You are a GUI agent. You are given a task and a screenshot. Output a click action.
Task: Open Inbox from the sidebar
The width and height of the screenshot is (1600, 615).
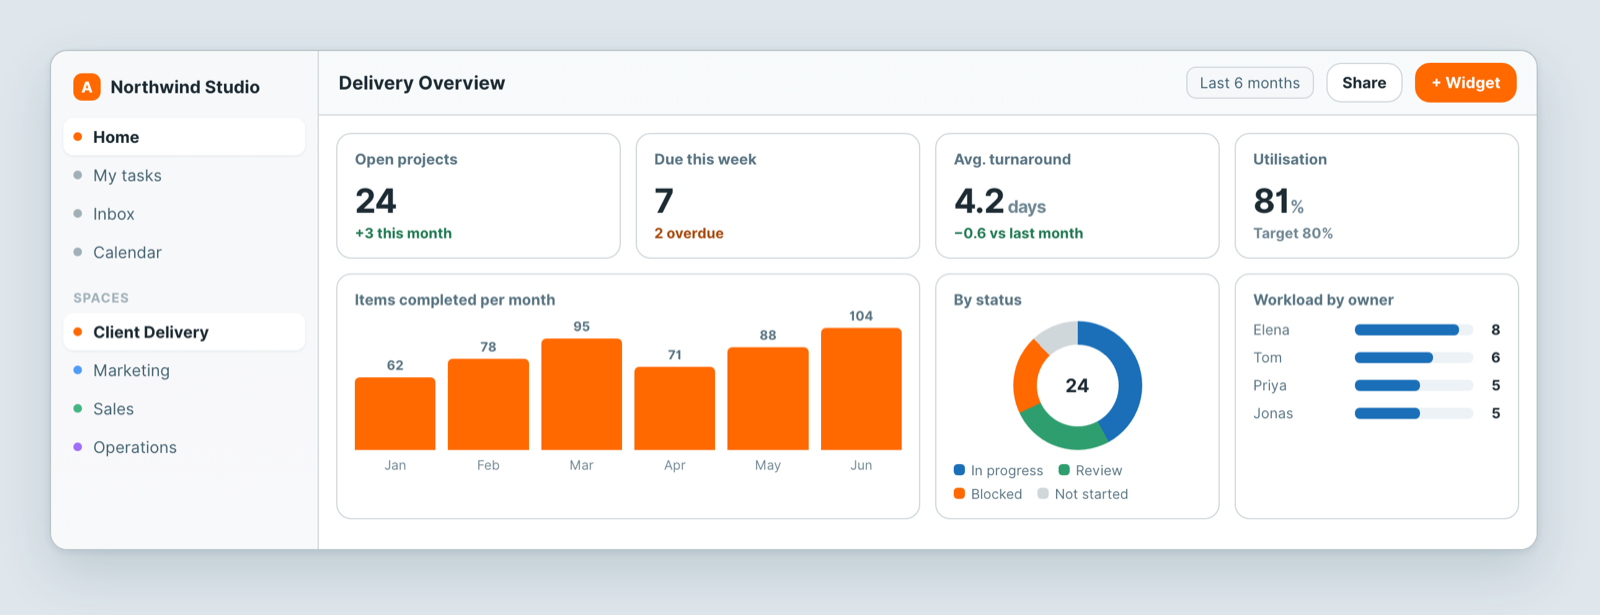point(184,214)
